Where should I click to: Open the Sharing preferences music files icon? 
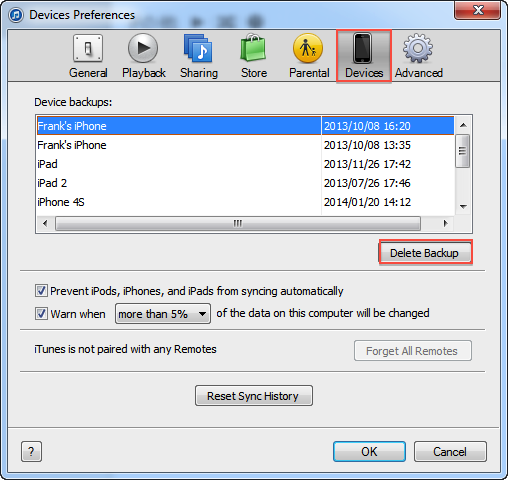pos(198,48)
